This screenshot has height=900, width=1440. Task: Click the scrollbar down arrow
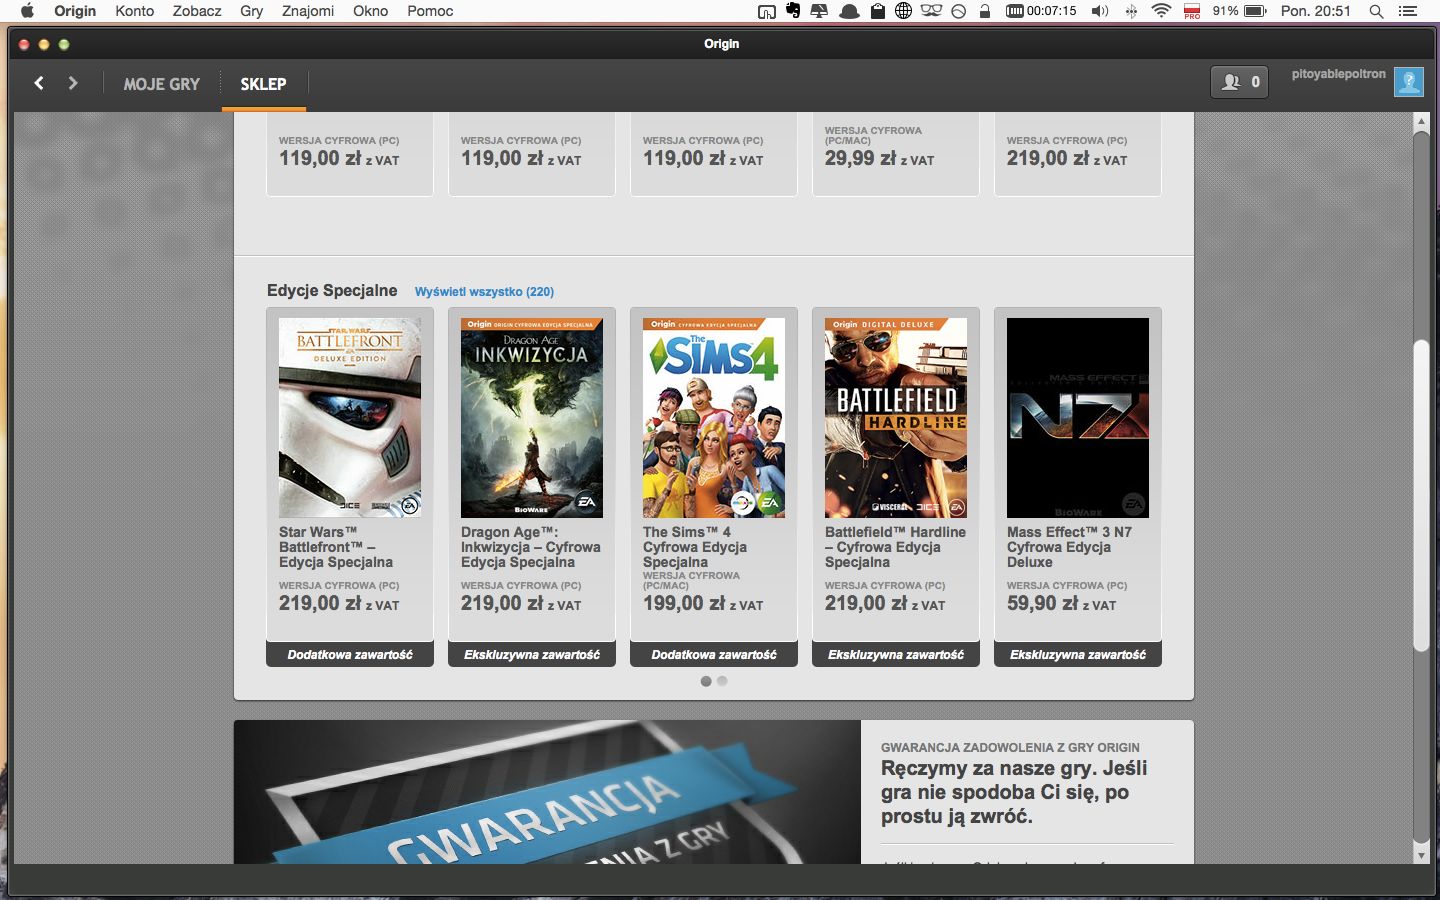1421,855
